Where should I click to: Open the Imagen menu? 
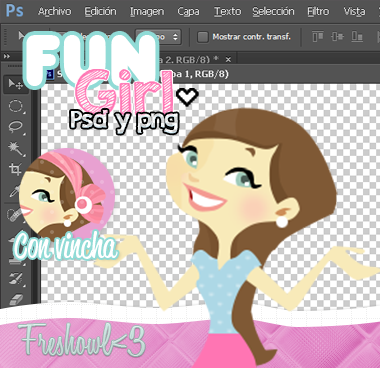point(147,11)
